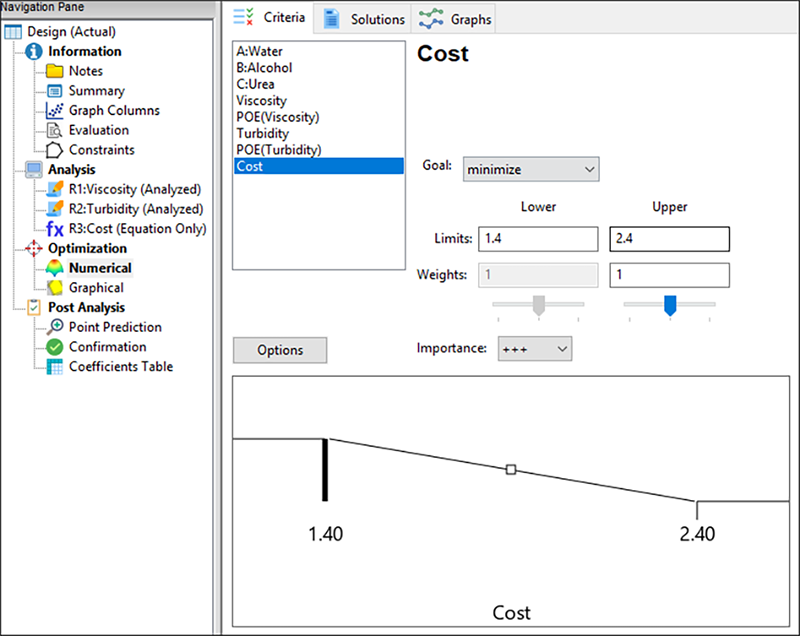Open Point Prediction icon
800x636 pixels.
54,327
